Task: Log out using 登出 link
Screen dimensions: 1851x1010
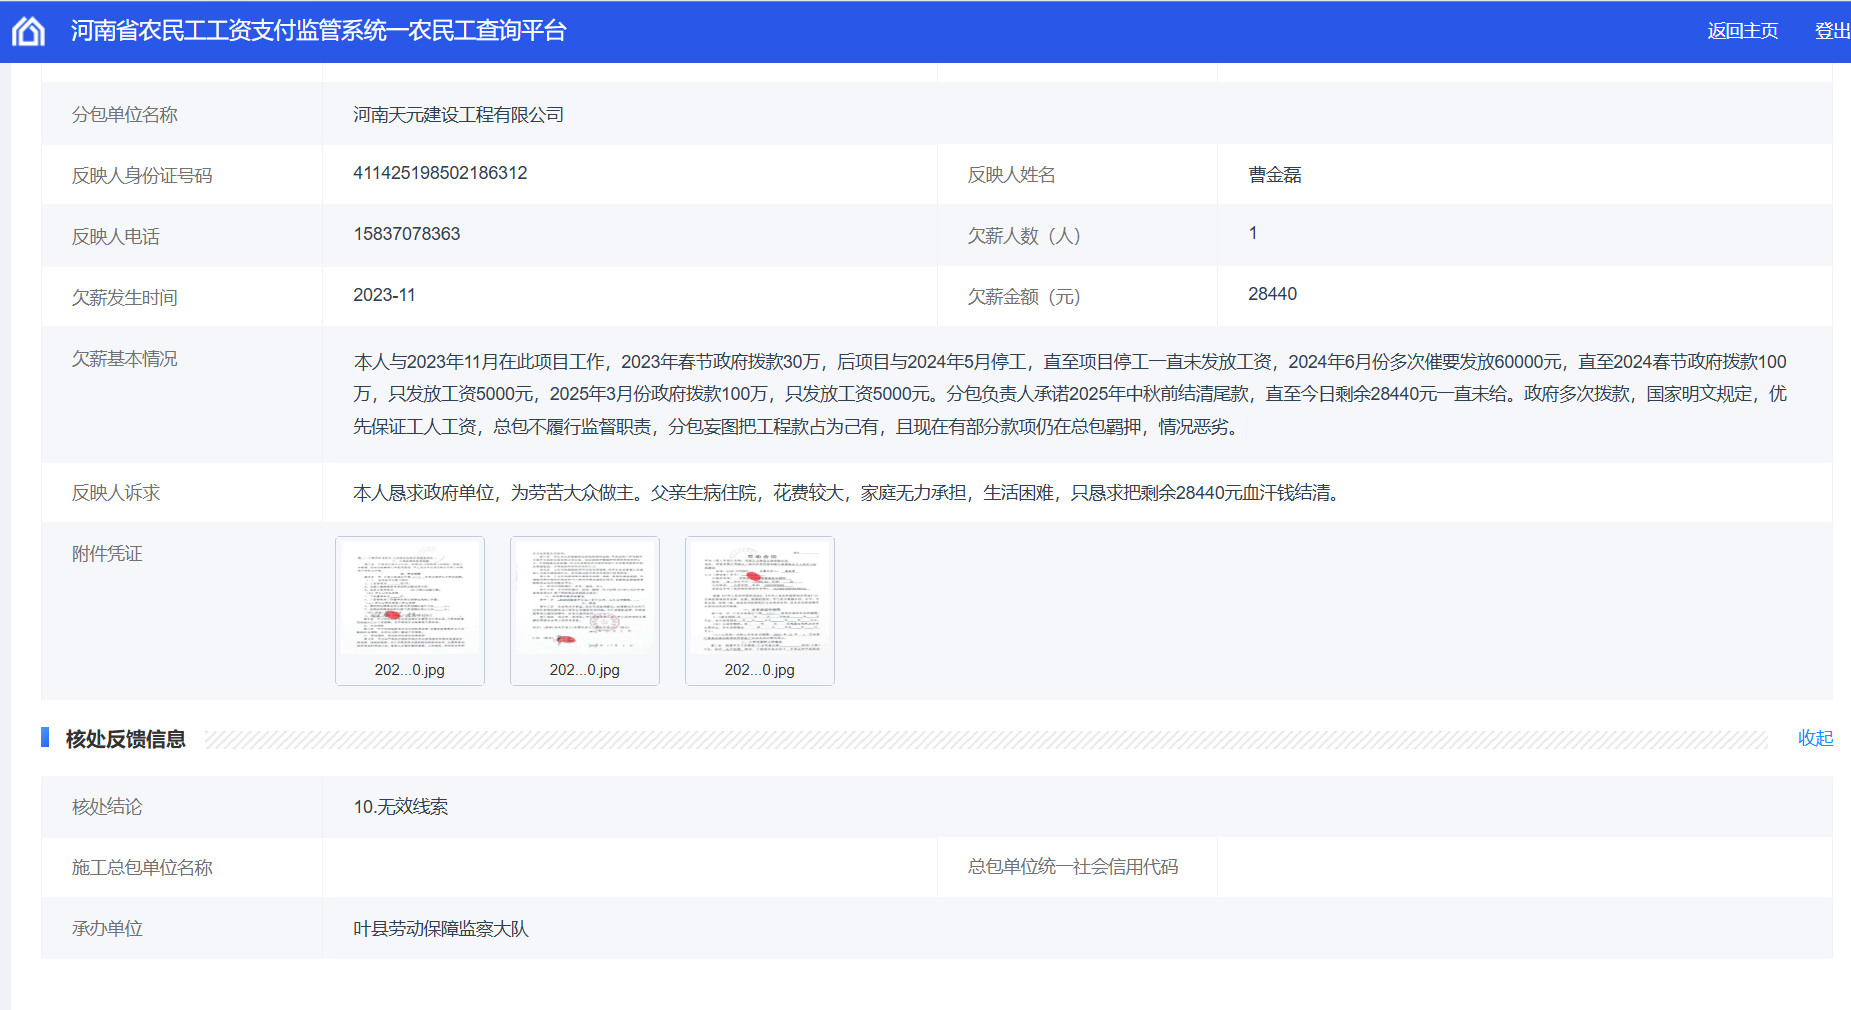Action: point(1832,31)
